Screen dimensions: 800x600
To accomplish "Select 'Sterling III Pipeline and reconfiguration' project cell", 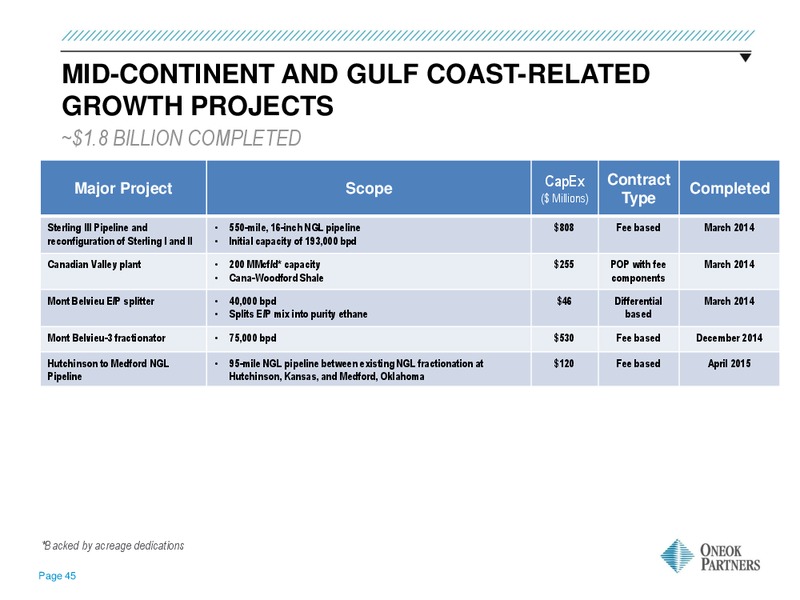I will coord(123,234).
